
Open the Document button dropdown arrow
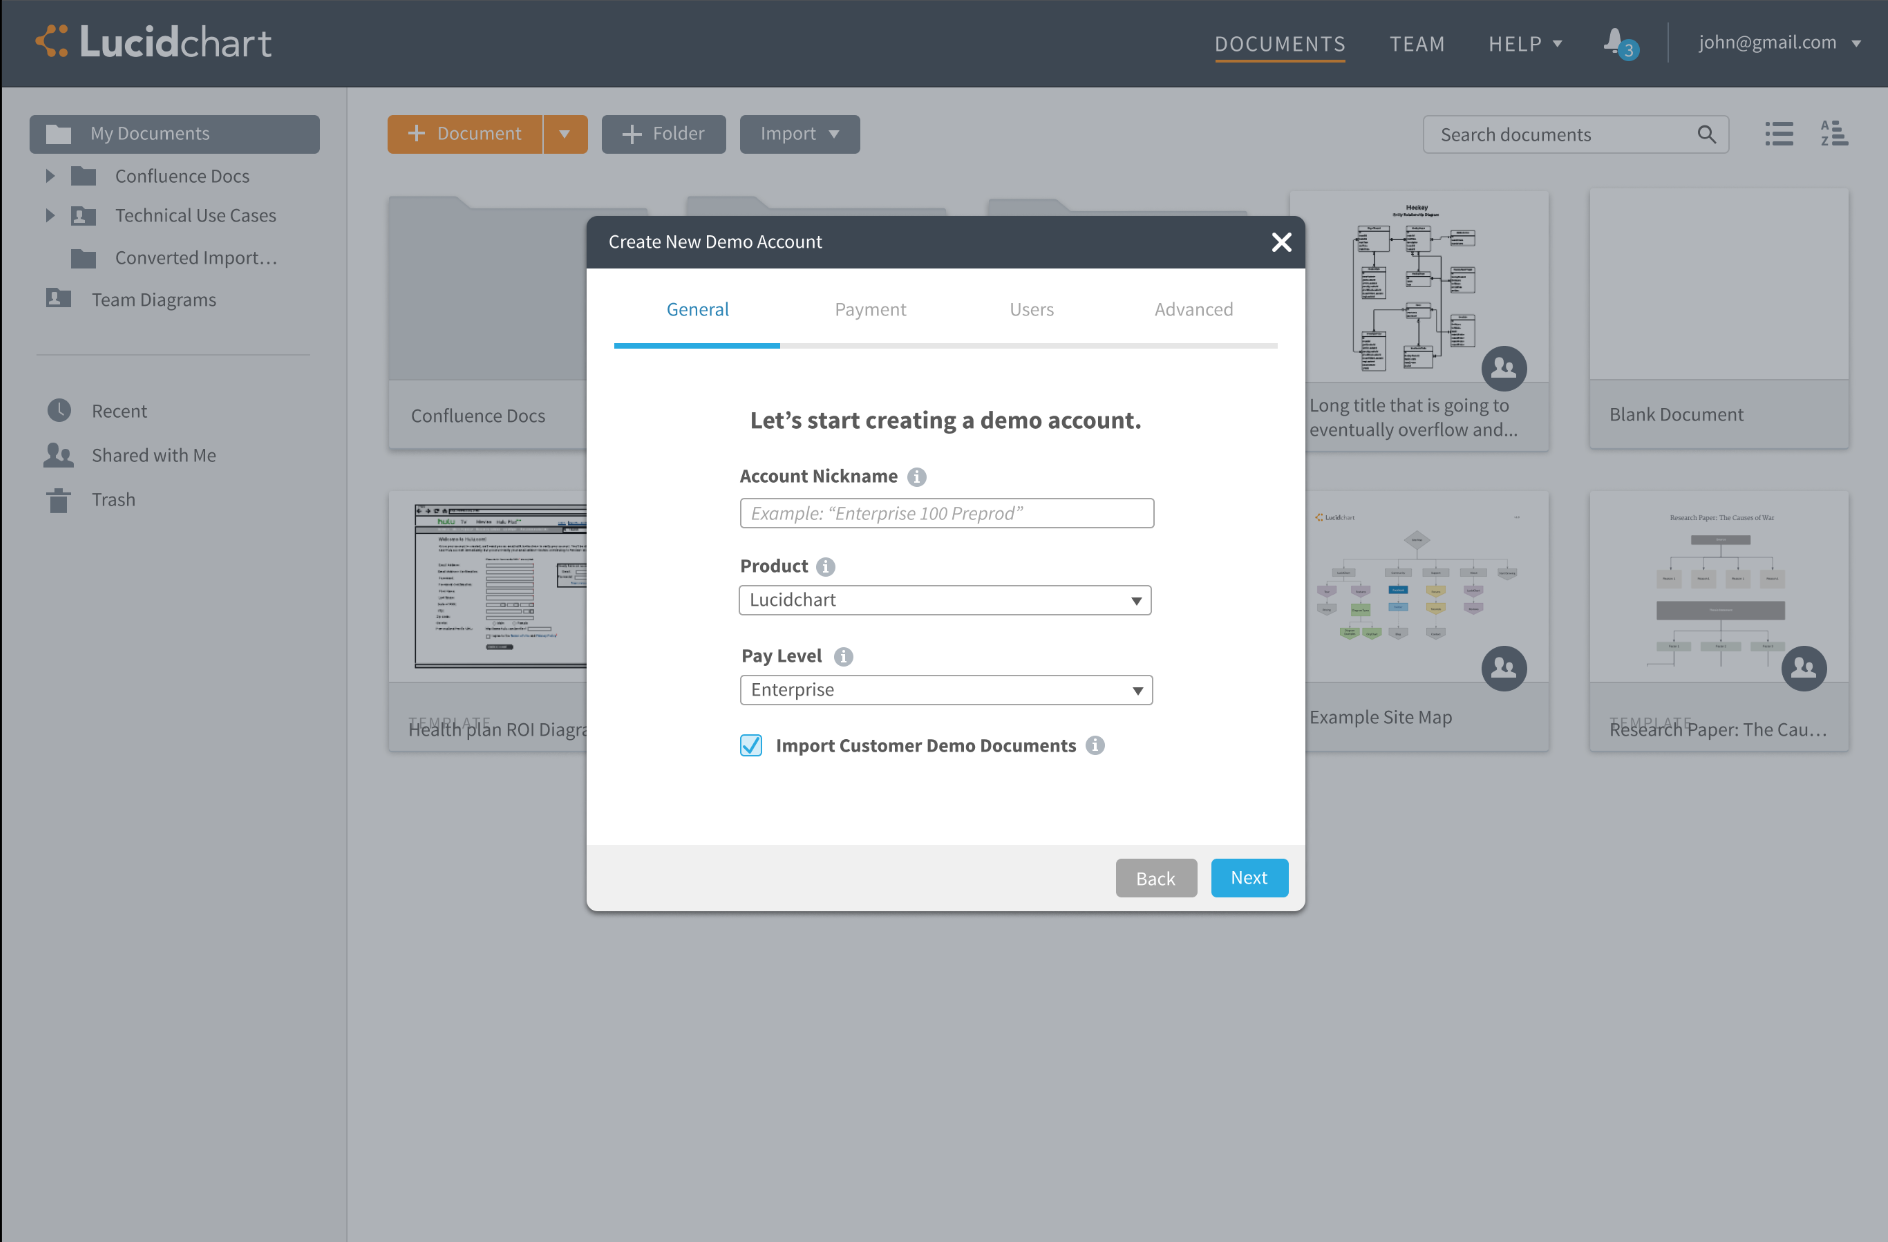pos(565,134)
